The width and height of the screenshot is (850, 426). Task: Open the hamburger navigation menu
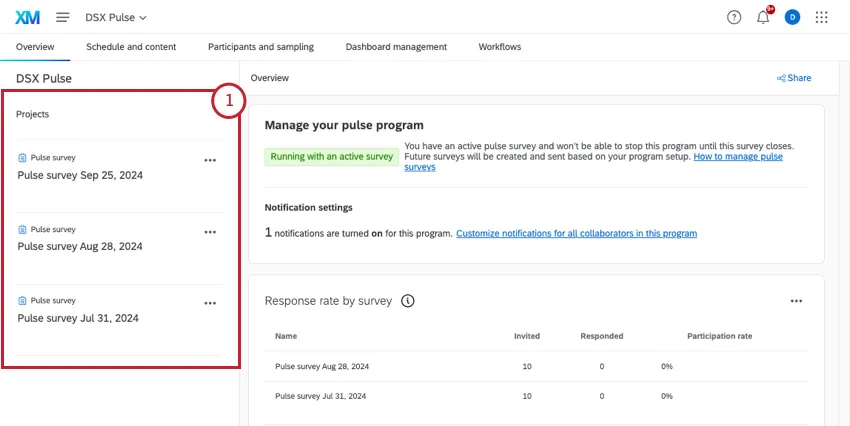coord(63,17)
